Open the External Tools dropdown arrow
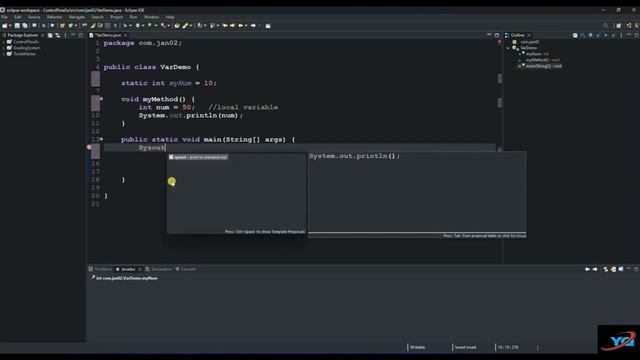This screenshot has width=640, height=360. coord(169,26)
